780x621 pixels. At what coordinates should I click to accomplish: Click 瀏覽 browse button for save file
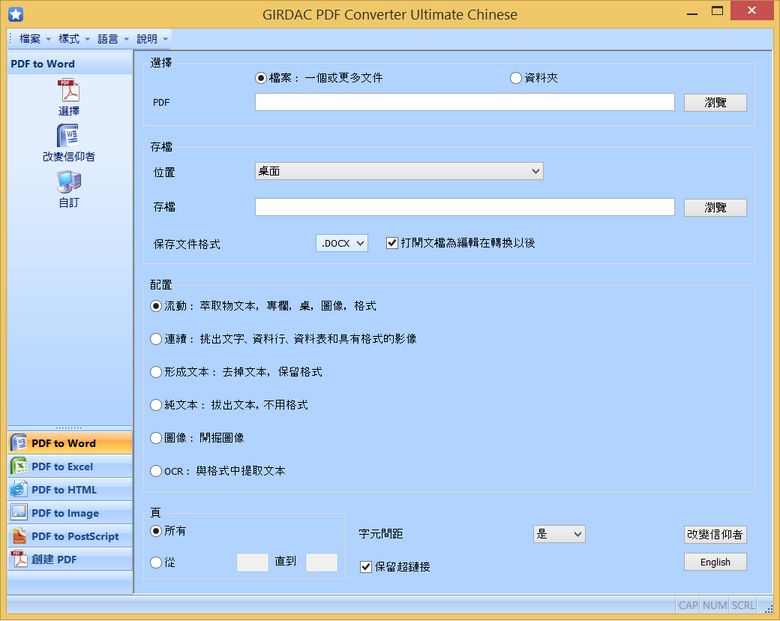[x=715, y=207]
